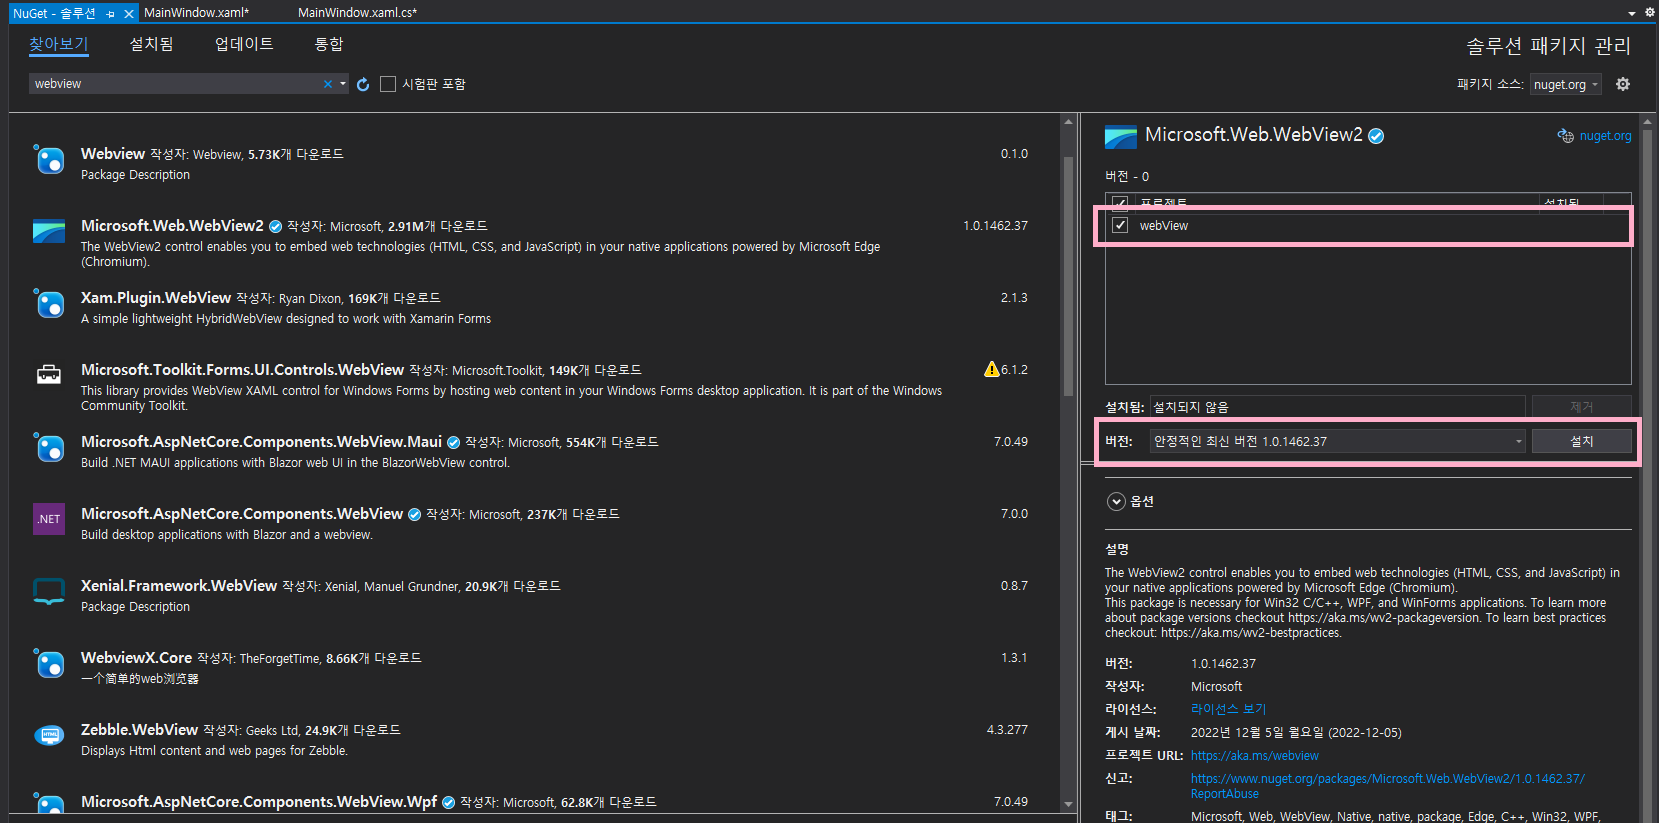Viewport: 1659px width, 823px height.
Task: Open package source settings gear
Action: (1623, 84)
